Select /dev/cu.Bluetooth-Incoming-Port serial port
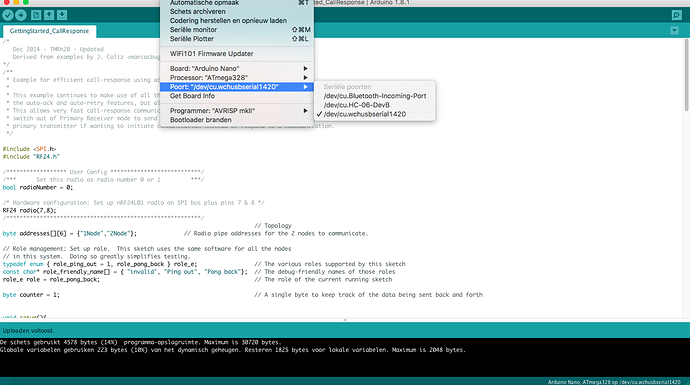 pos(375,96)
